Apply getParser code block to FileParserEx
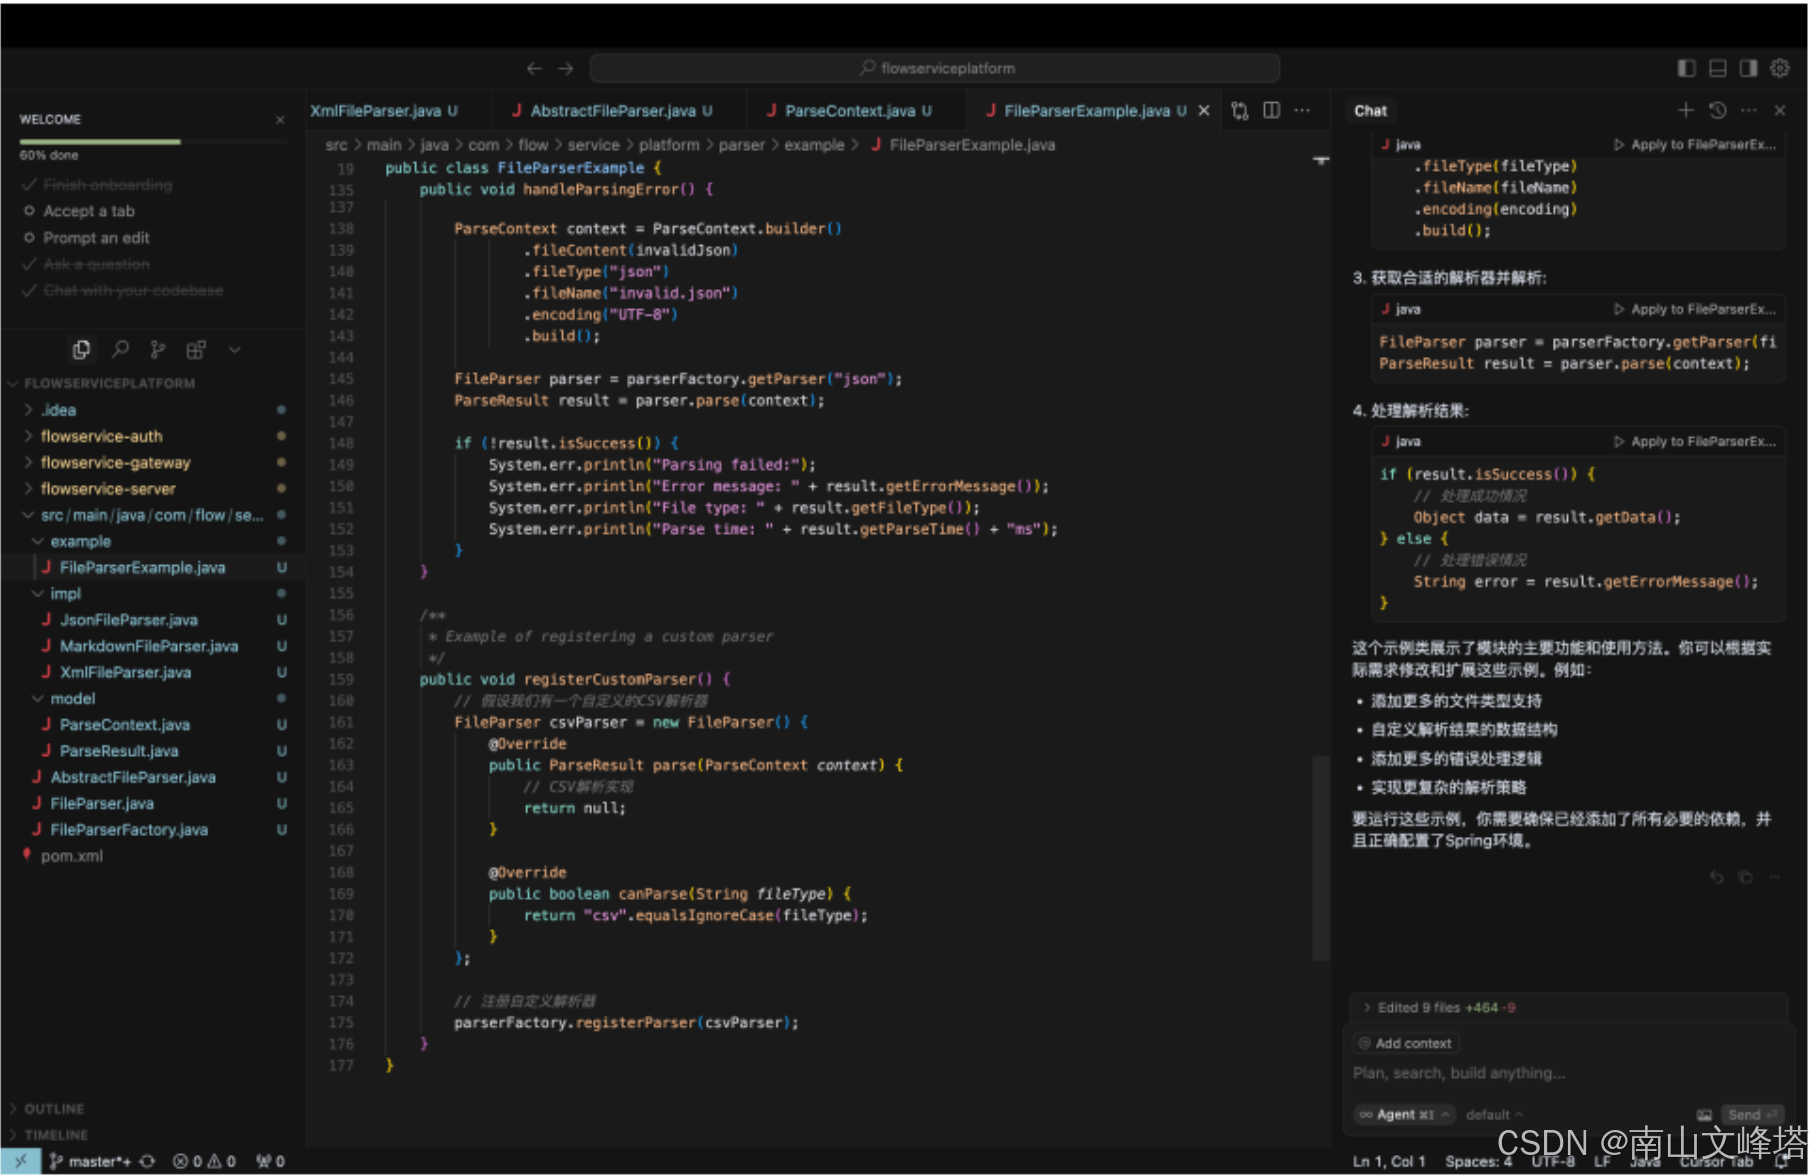 point(1694,309)
